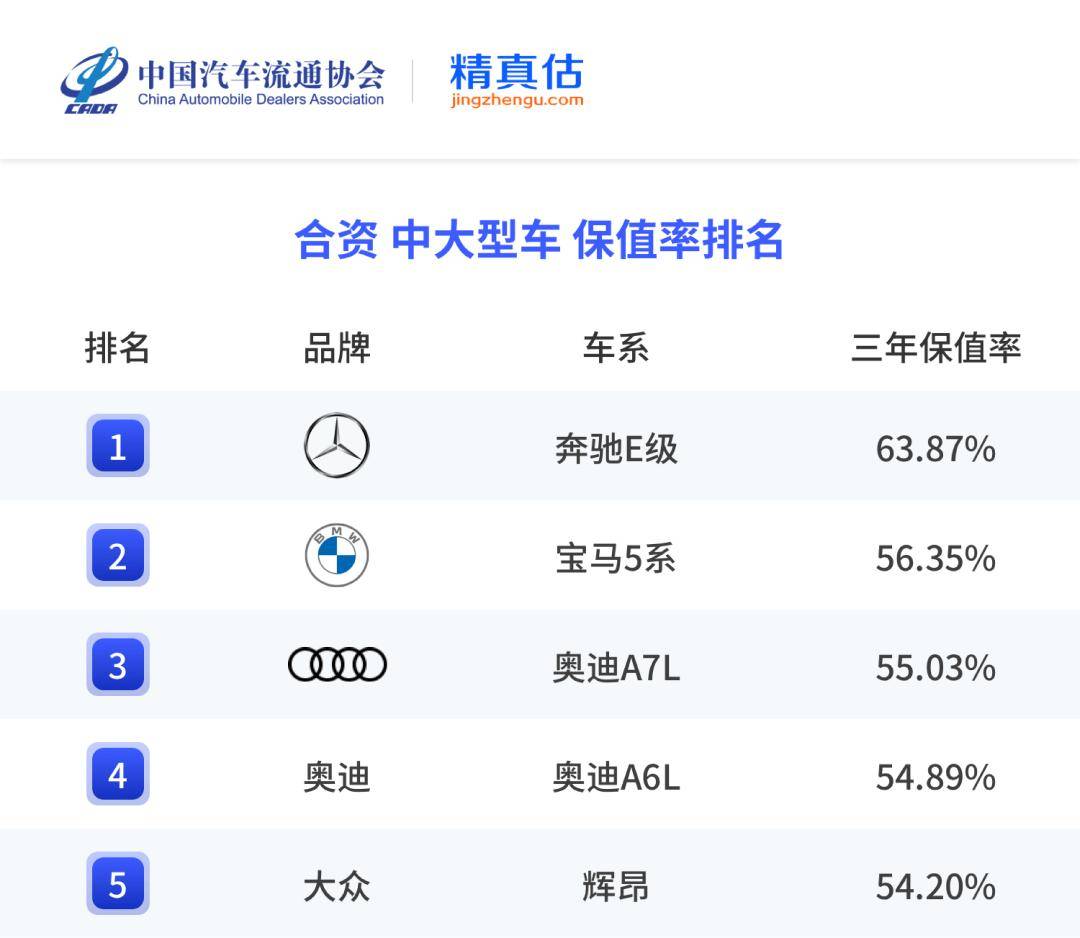Screen dimensions: 1080x938
Task: Click the BMW roundel logo
Action: coord(337,556)
